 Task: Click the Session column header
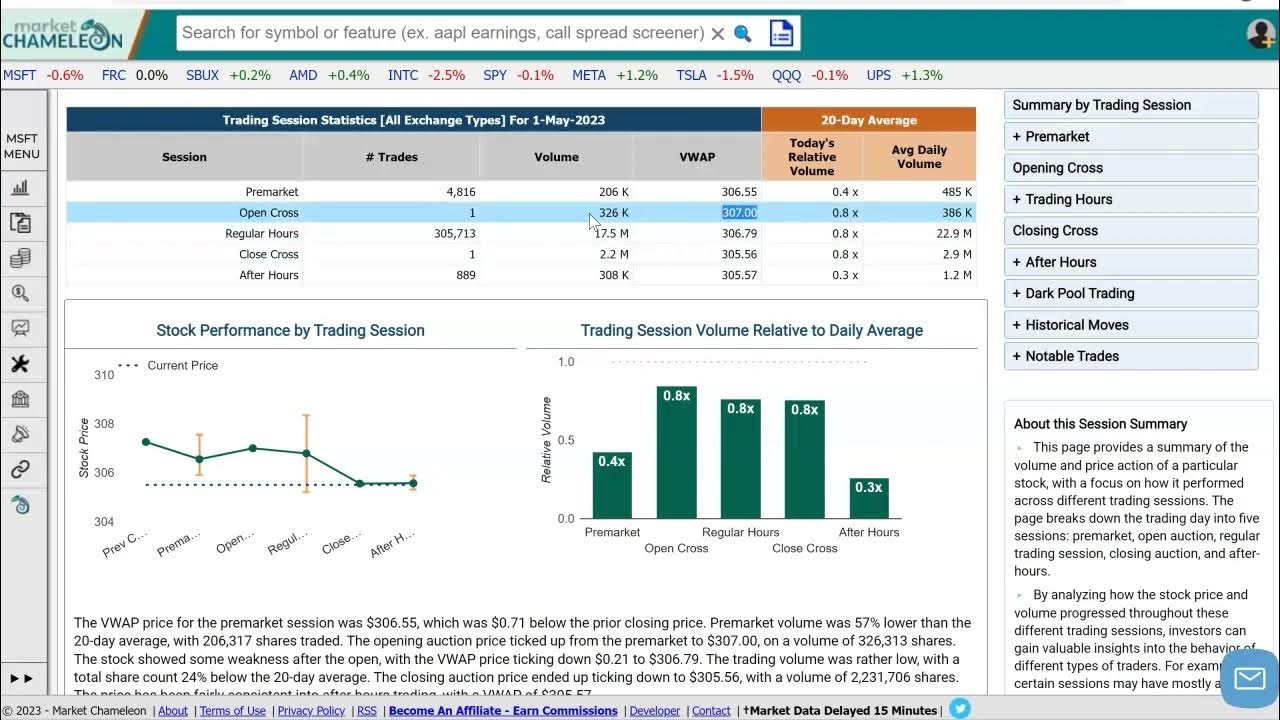click(x=184, y=157)
